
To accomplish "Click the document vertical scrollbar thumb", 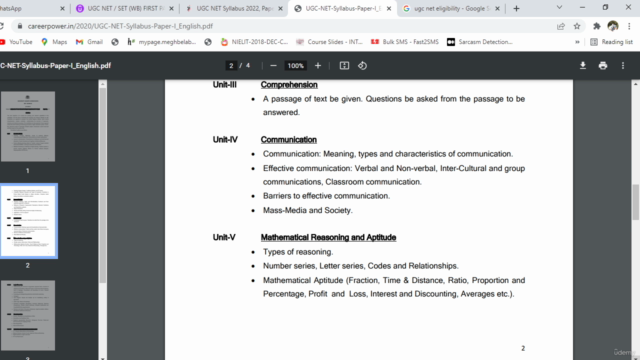I will 636,202.
